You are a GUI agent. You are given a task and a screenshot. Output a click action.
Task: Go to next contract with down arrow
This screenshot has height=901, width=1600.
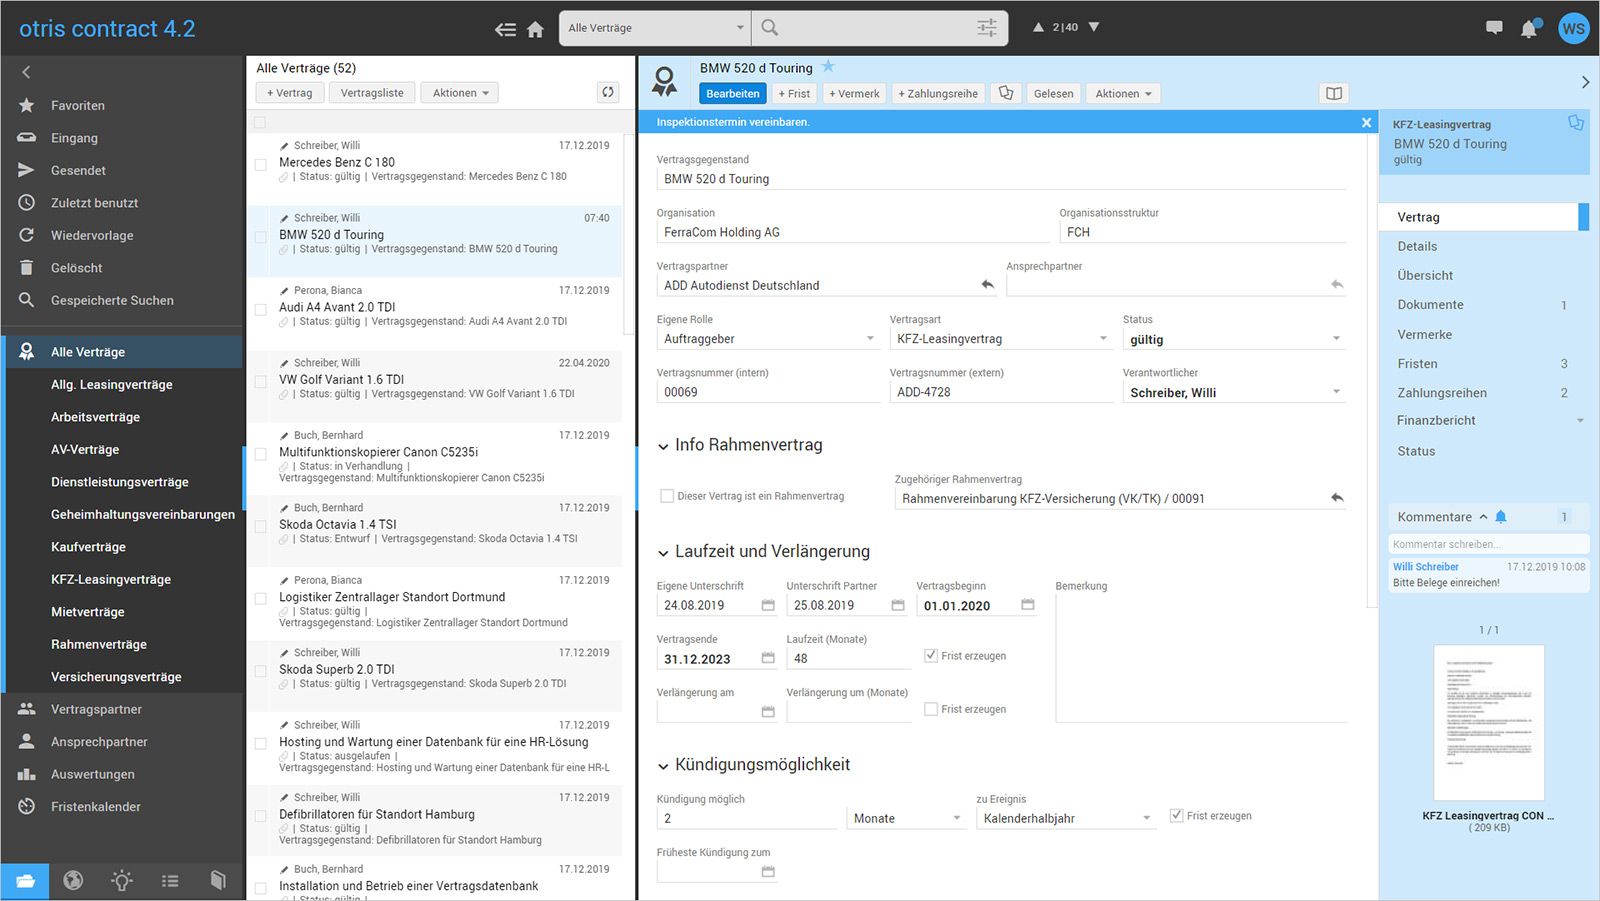(1094, 27)
